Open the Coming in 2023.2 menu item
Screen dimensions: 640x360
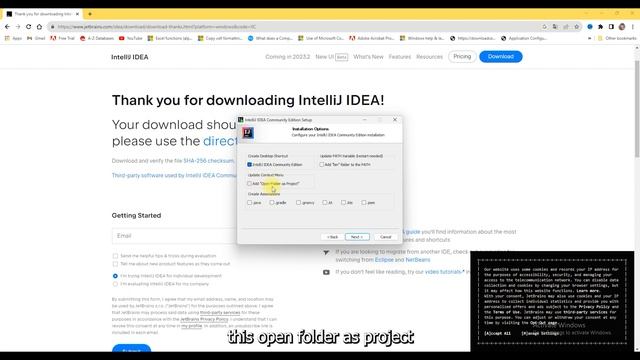point(288,57)
